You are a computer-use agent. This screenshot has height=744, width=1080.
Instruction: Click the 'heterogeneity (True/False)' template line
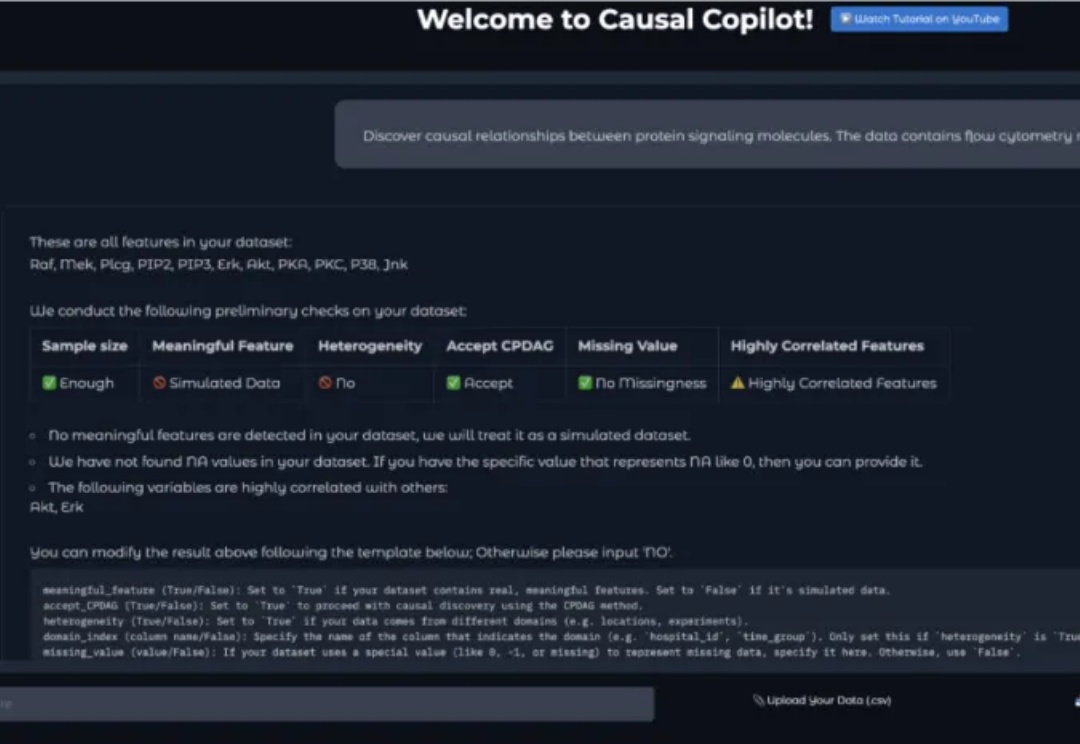pos(395,621)
